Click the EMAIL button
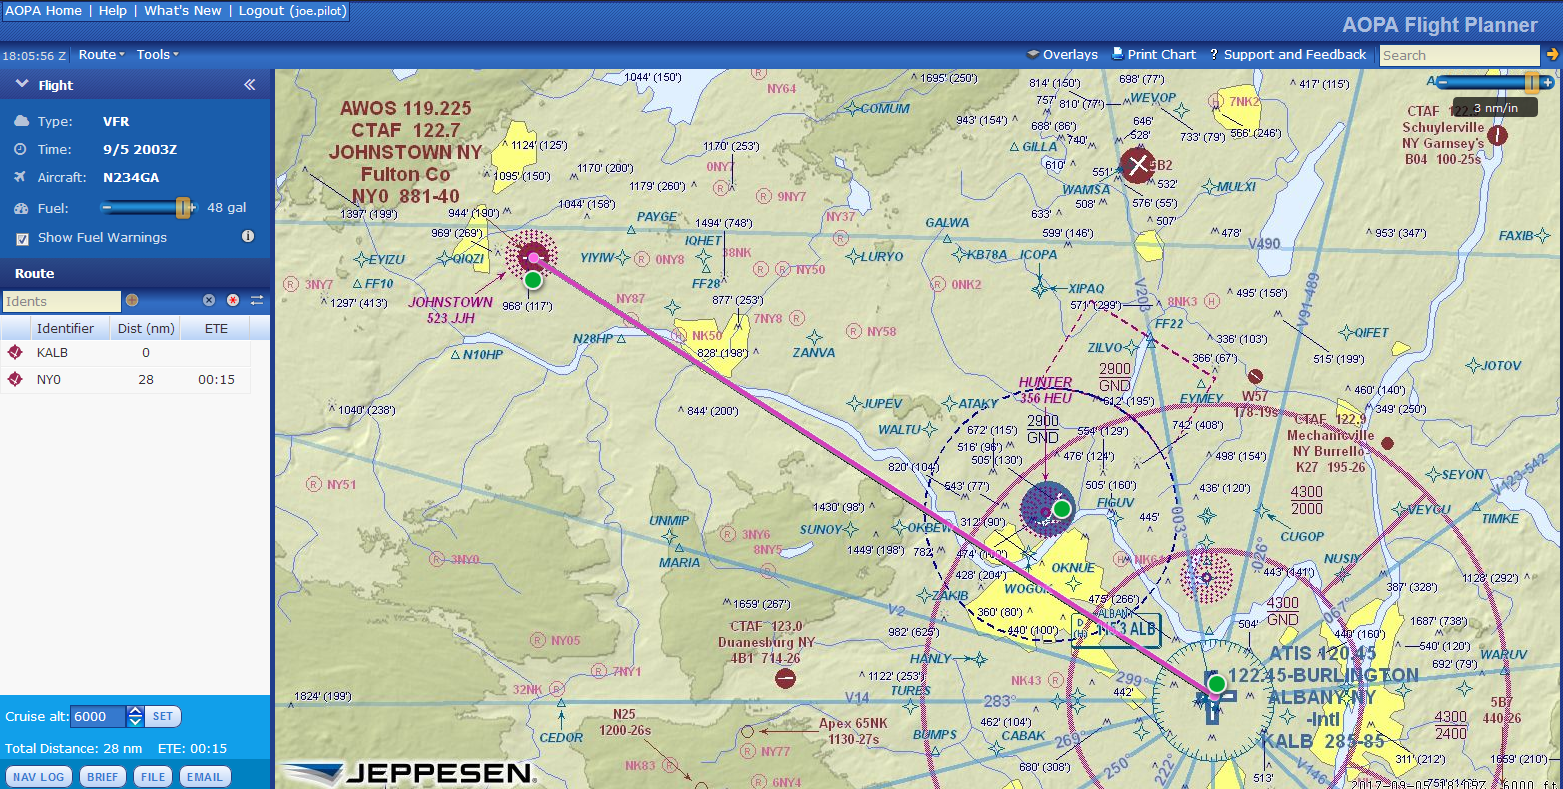This screenshot has width=1563, height=789. [205, 776]
